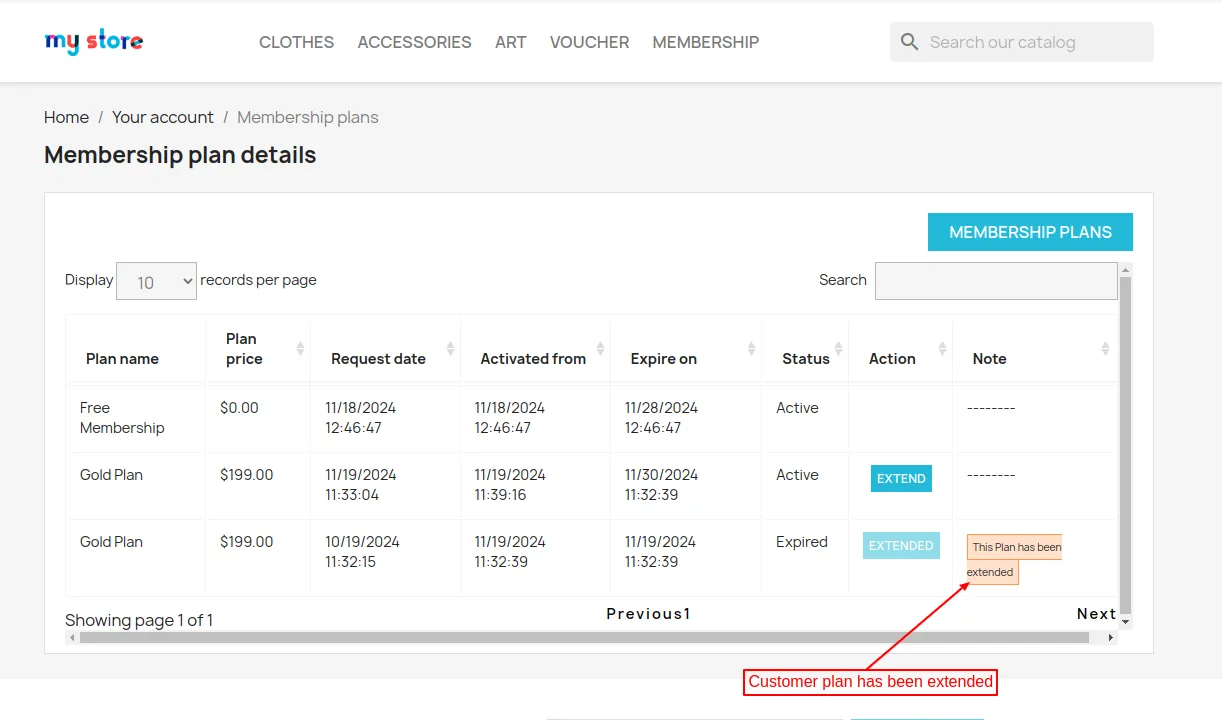Open the MEMBERSHIP menu item

pos(705,42)
